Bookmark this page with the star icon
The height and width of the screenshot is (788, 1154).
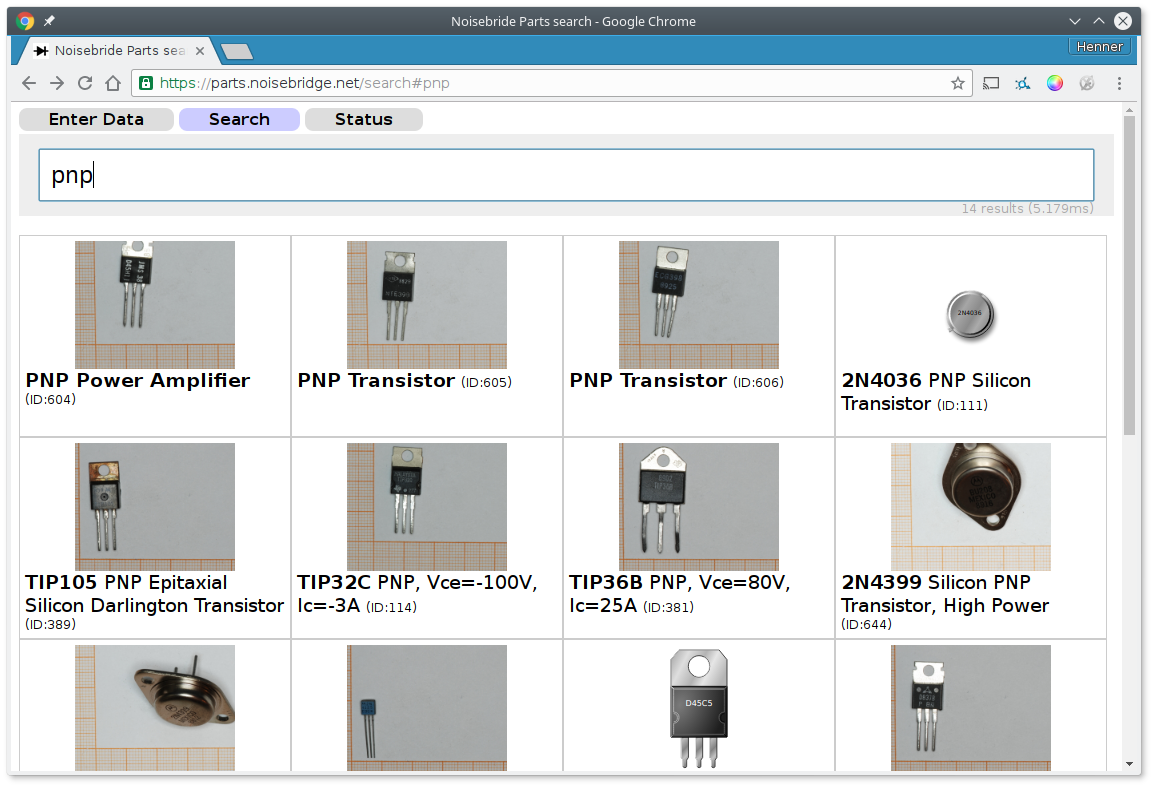[957, 83]
